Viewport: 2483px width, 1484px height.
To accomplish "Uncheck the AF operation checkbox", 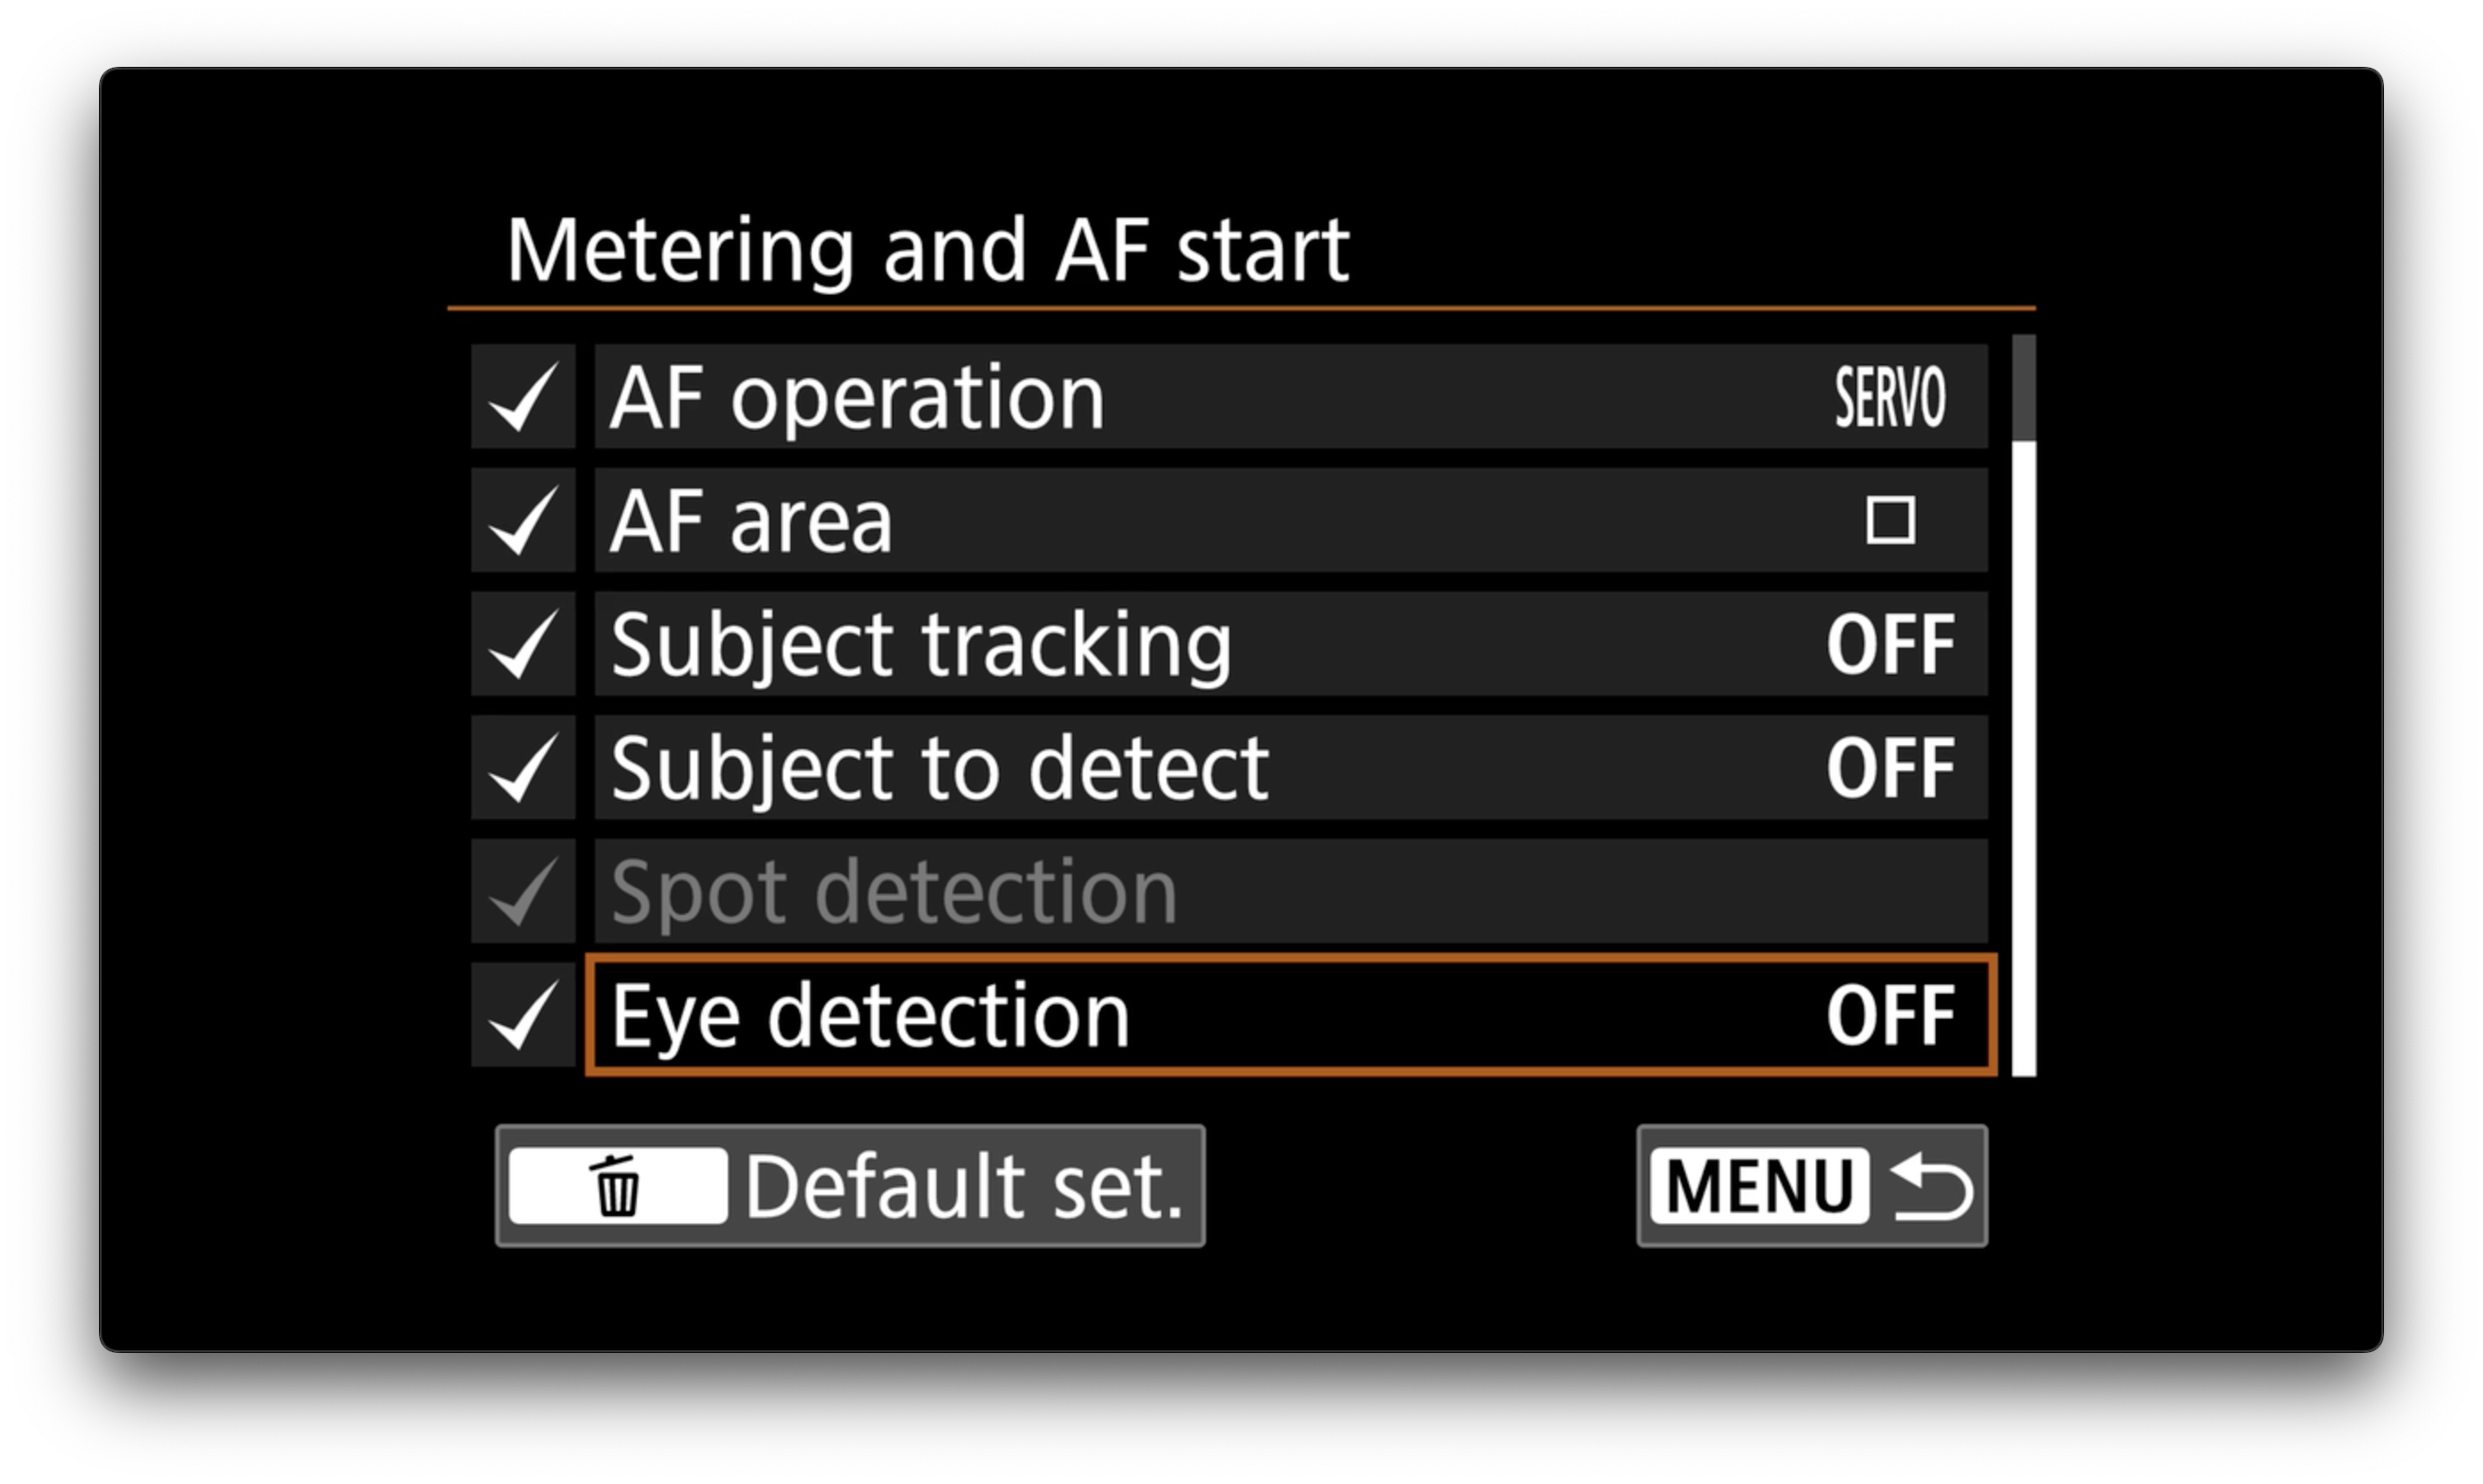I will [523, 397].
